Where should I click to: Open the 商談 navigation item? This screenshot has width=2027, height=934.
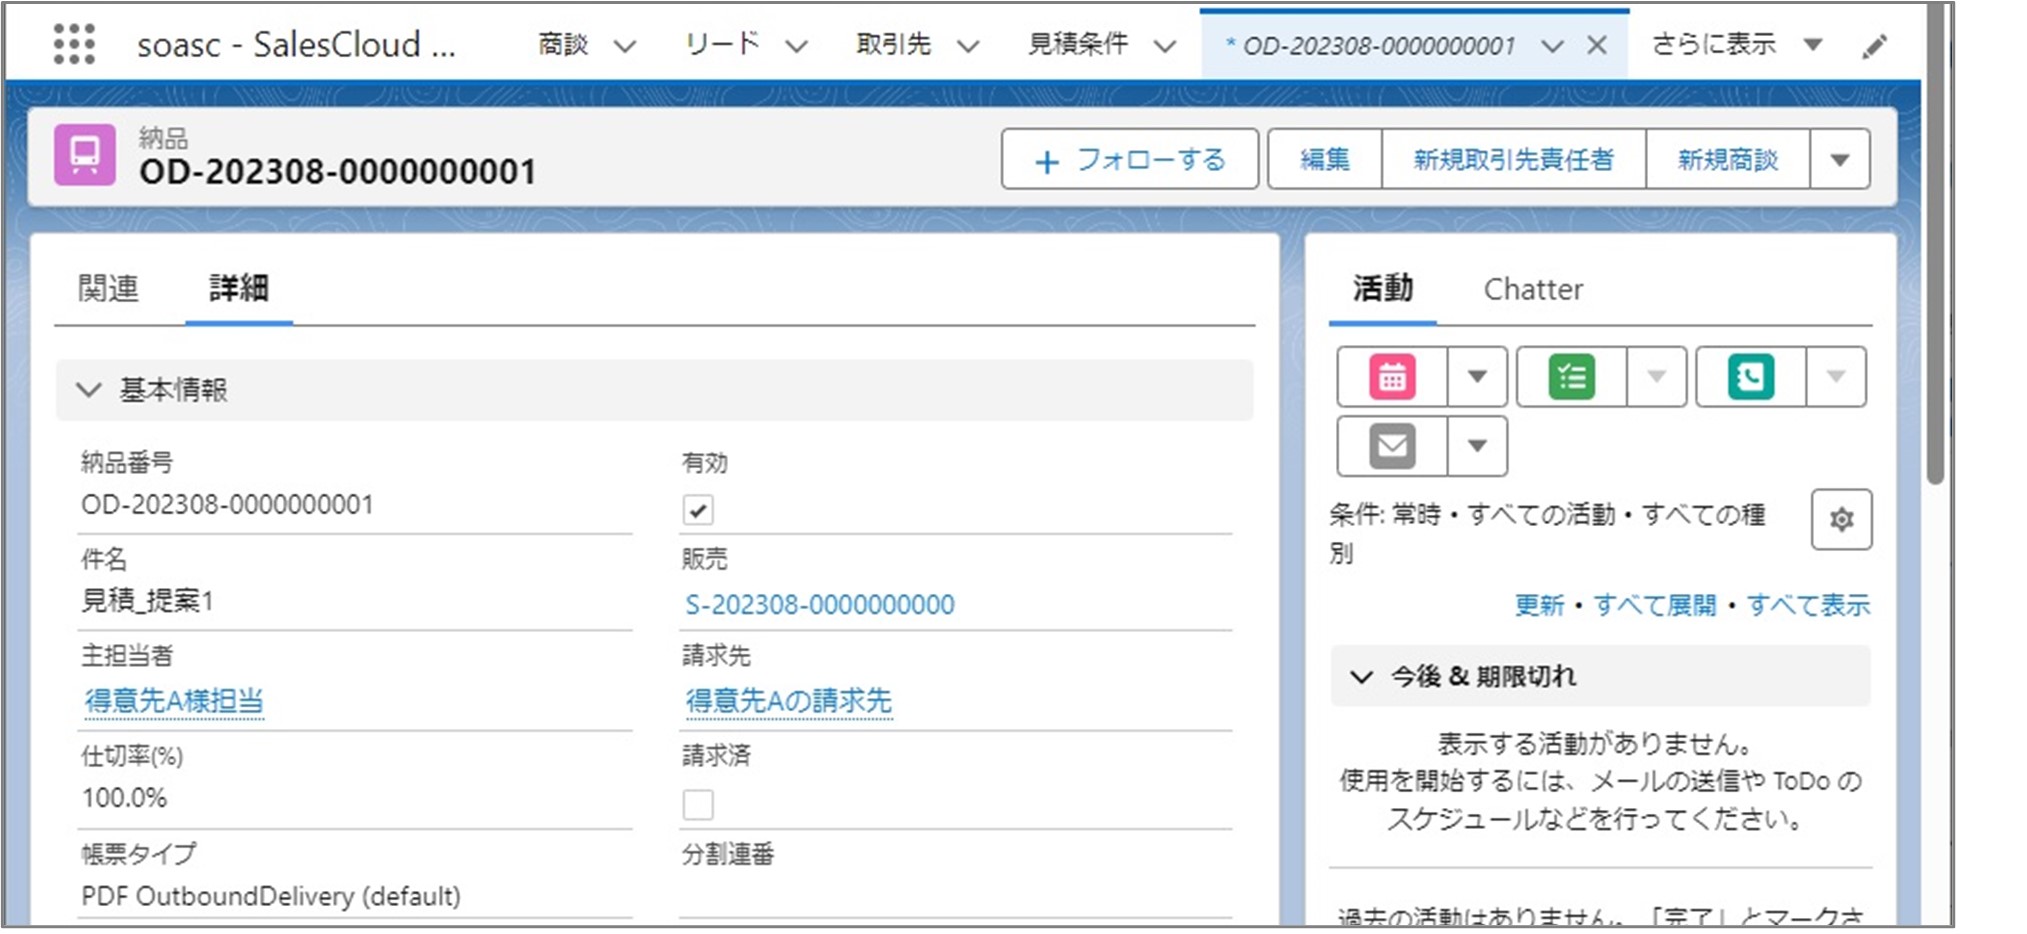coord(563,44)
